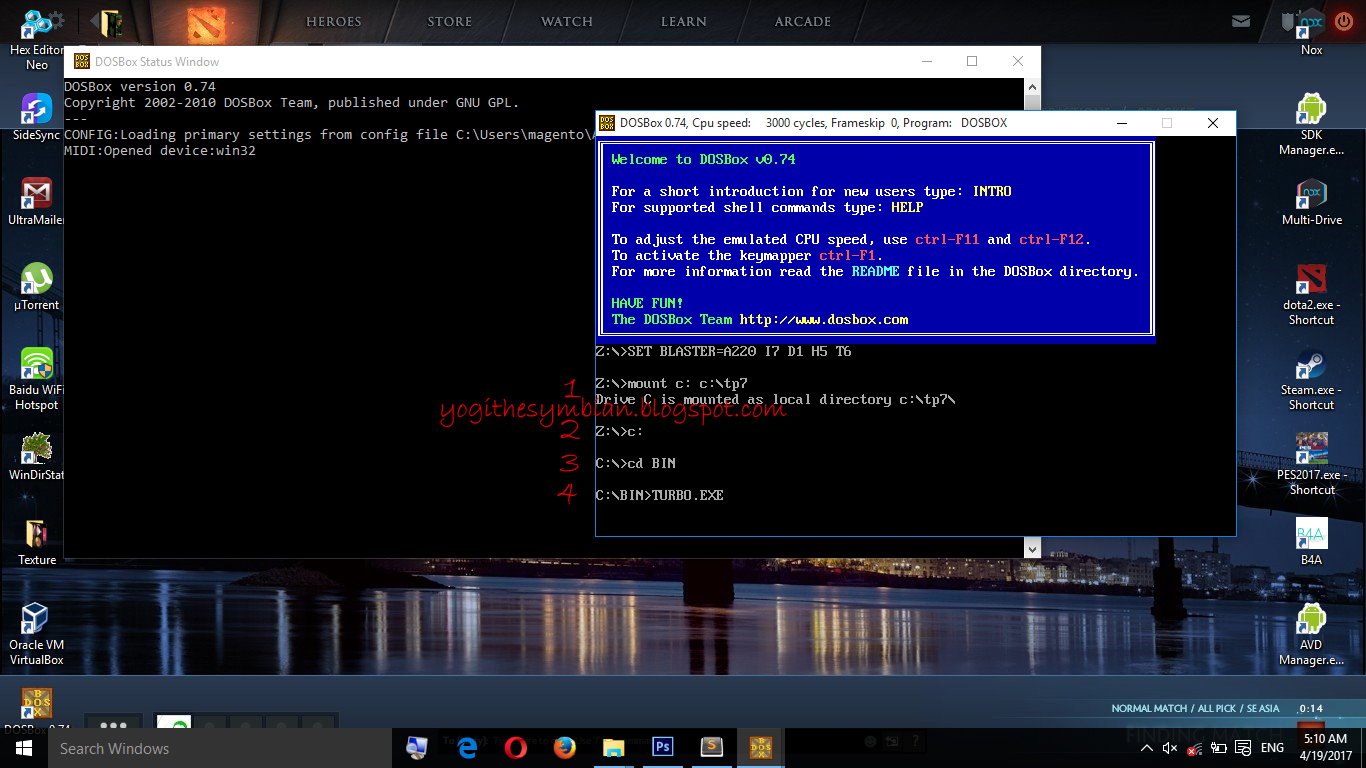Screen dimensions: 1366x768
Task: Click the 'mount c: c:\tp7' command line
Action: [672, 384]
